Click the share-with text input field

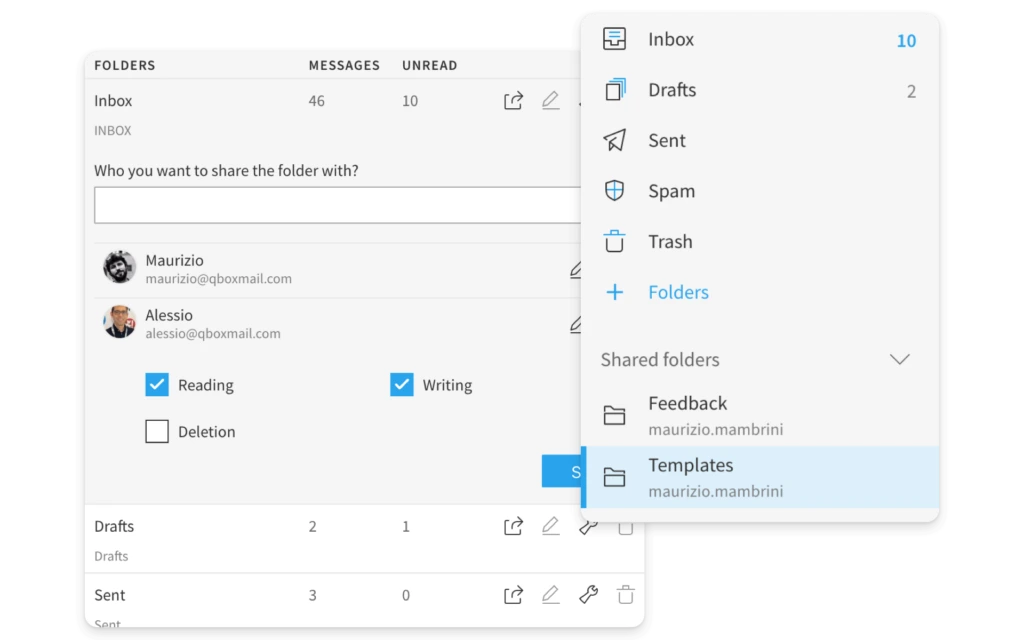[337, 205]
